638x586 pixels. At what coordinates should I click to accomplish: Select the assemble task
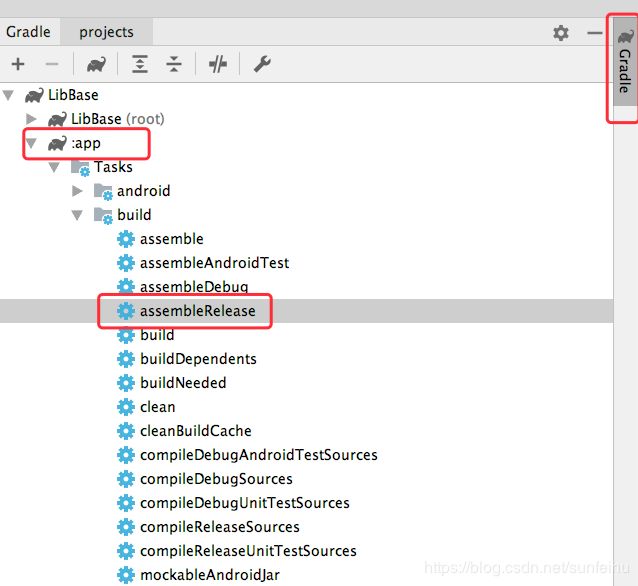(306, 239)
